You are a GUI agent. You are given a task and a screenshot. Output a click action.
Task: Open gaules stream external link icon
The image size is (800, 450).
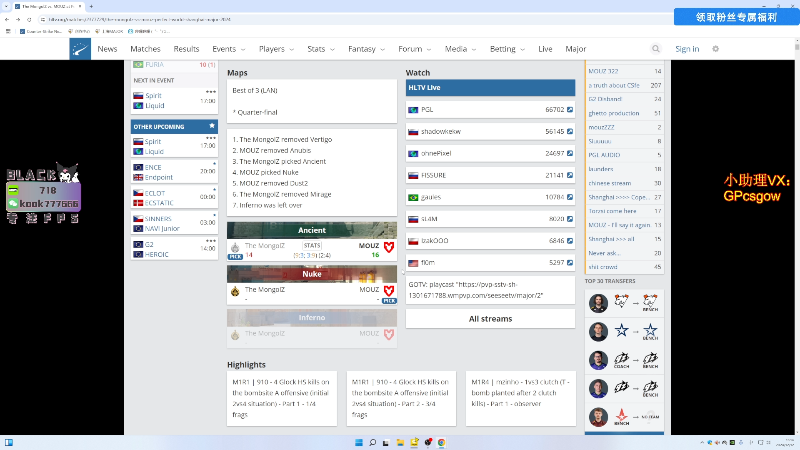[570, 197]
